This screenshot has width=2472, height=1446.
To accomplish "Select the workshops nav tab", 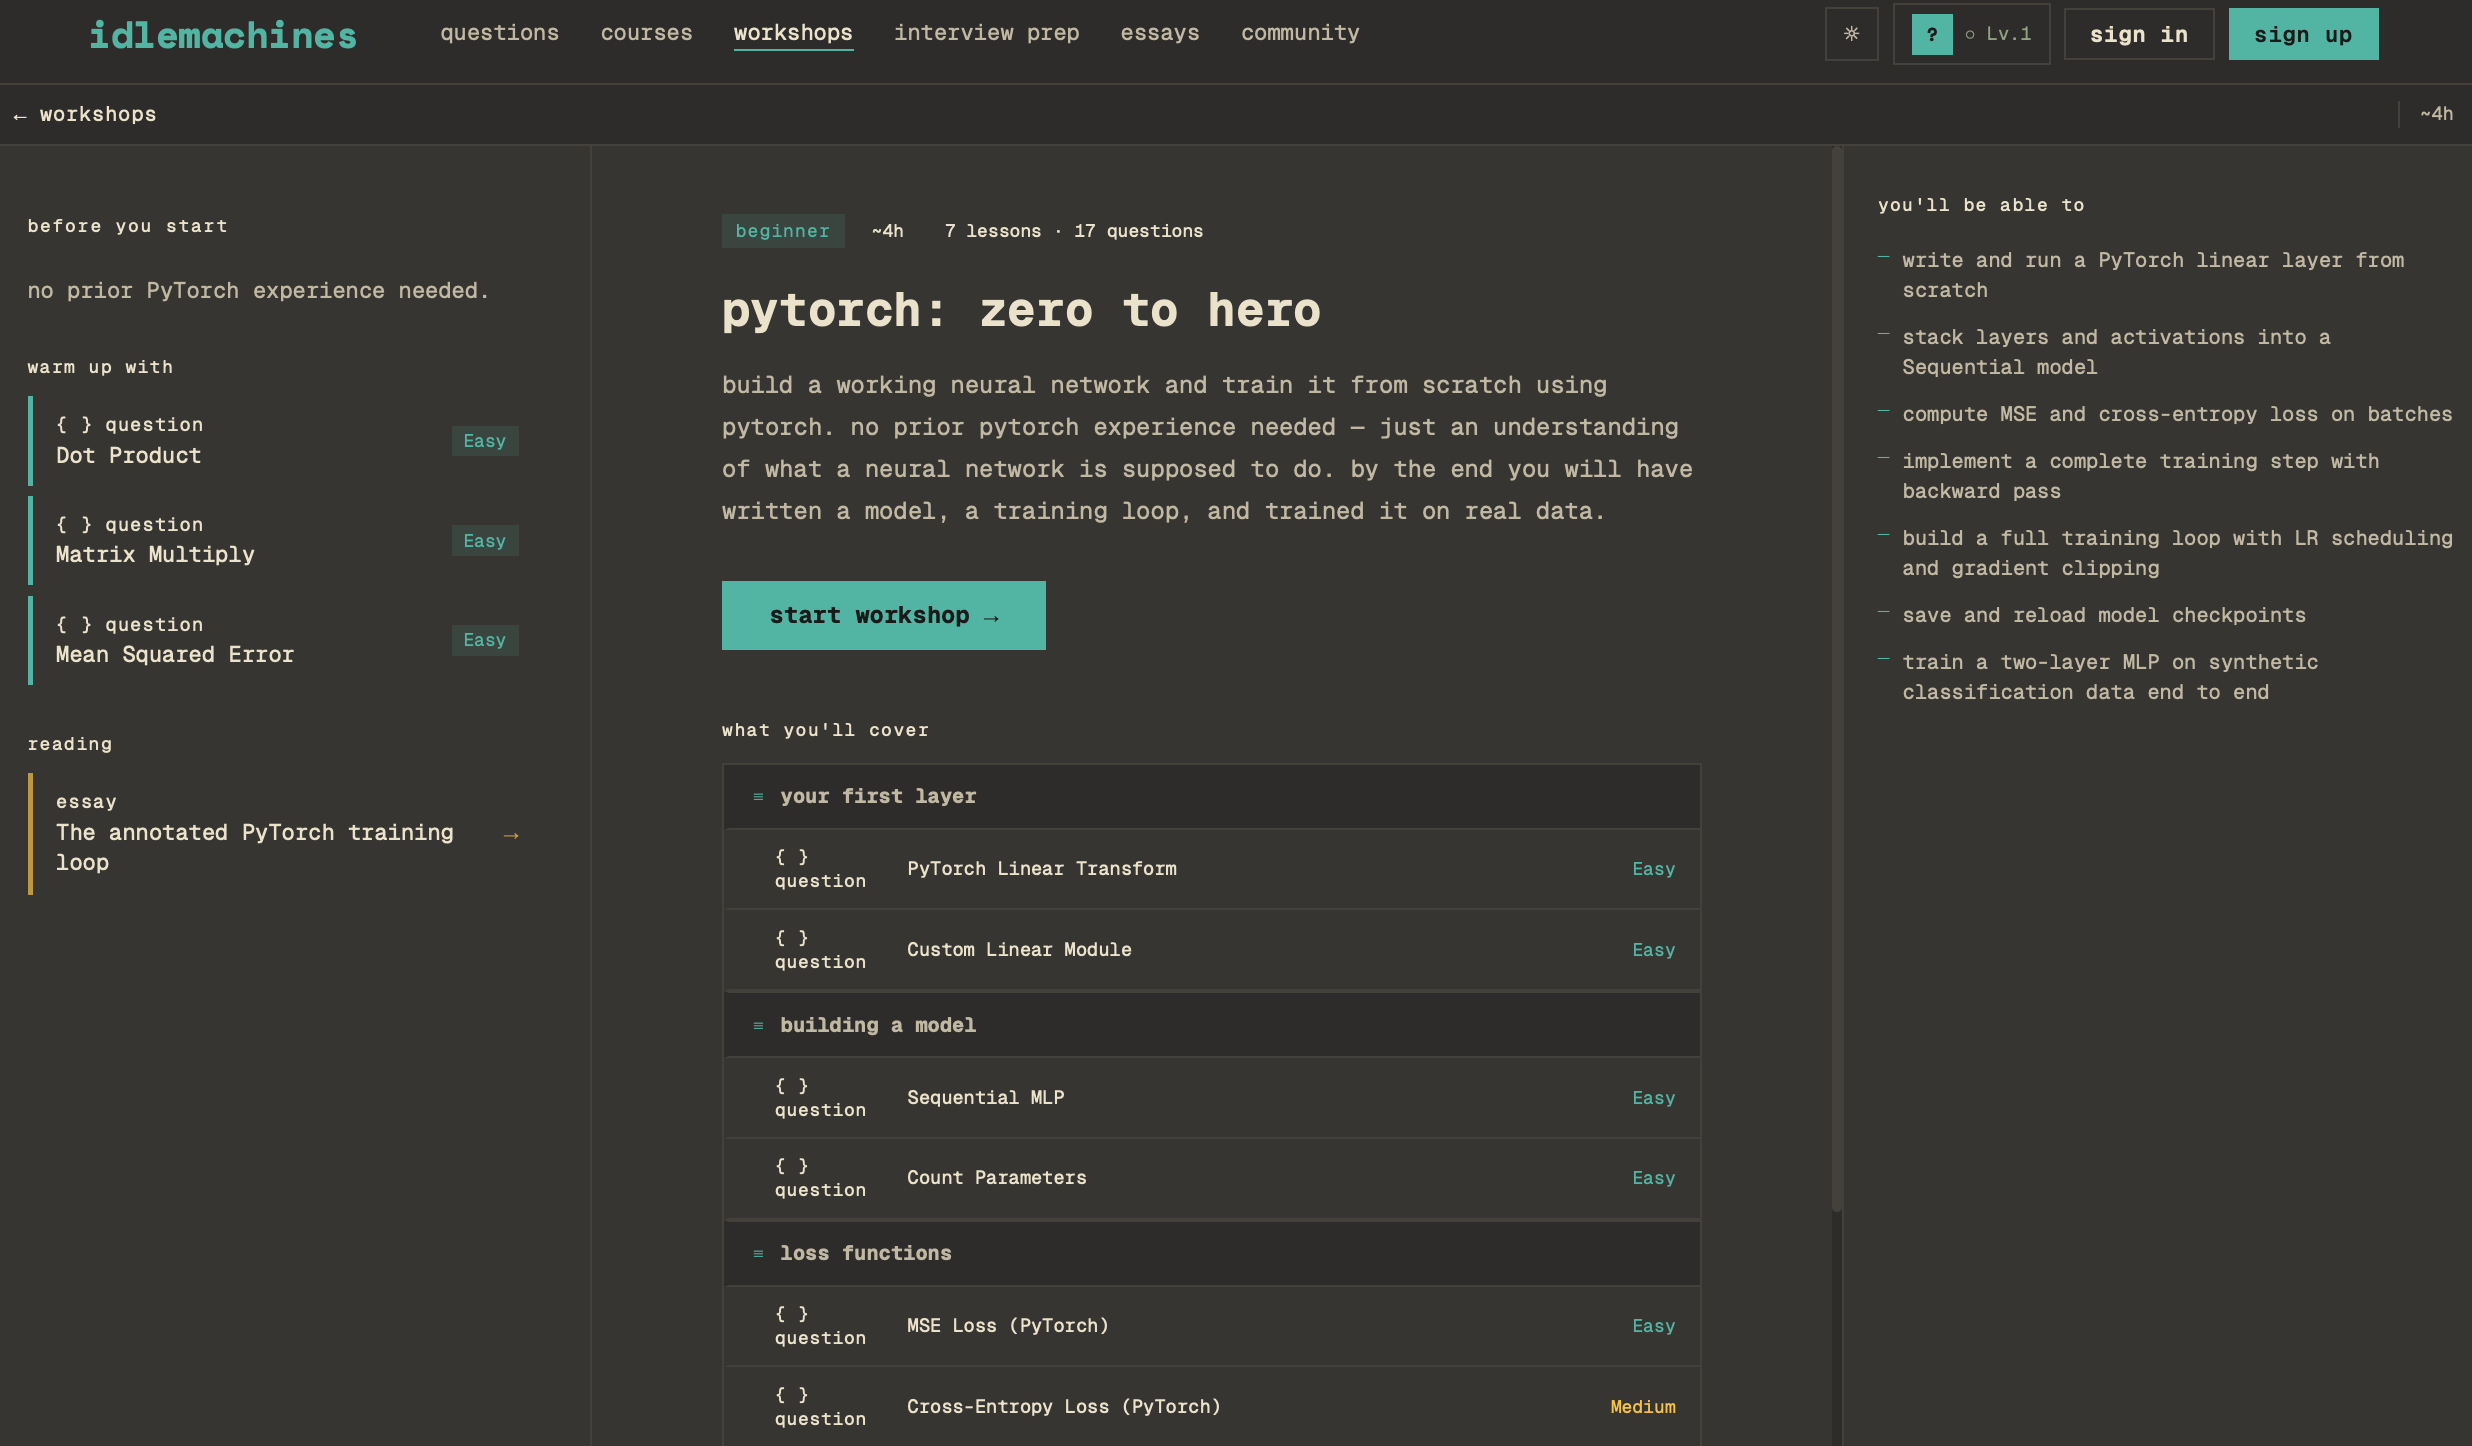I will pyautogui.click(x=793, y=33).
